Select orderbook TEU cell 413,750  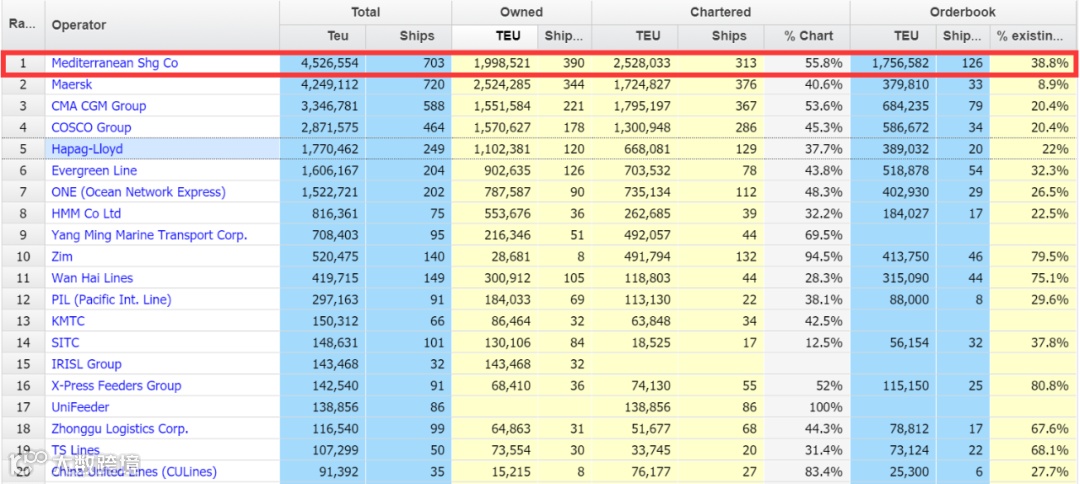[893, 257]
